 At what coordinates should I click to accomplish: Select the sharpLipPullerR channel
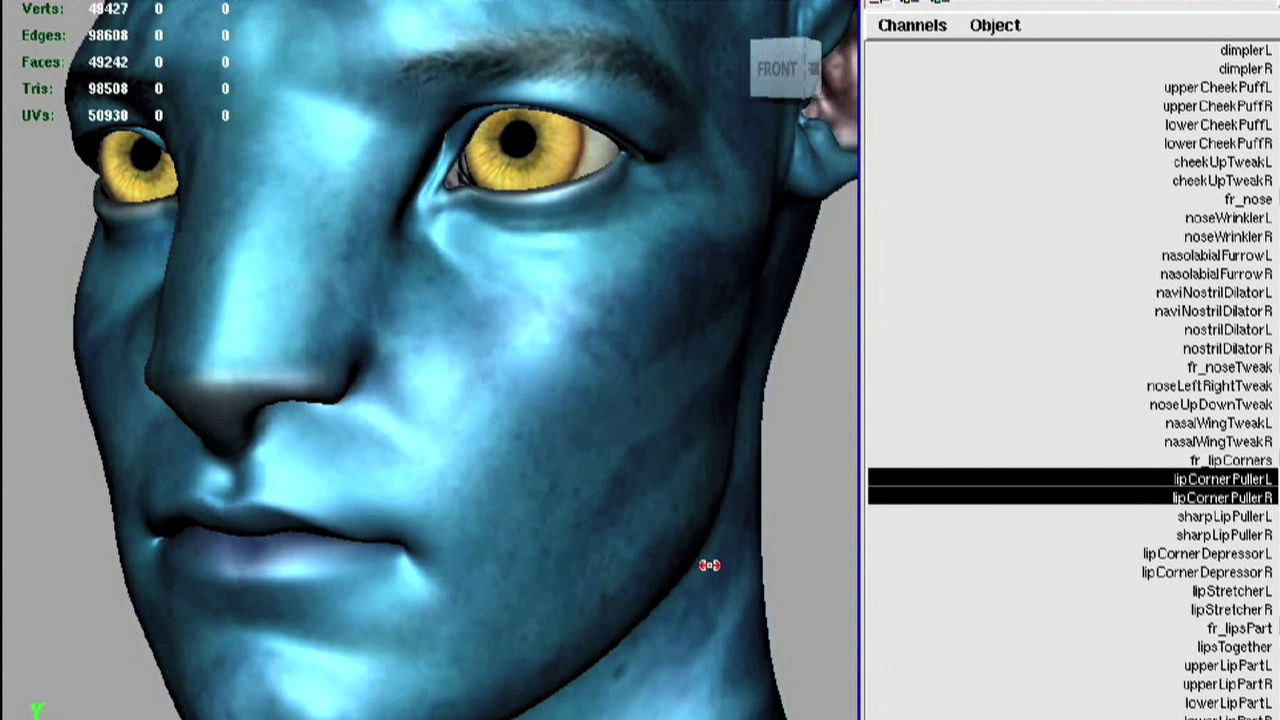click(x=1224, y=535)
